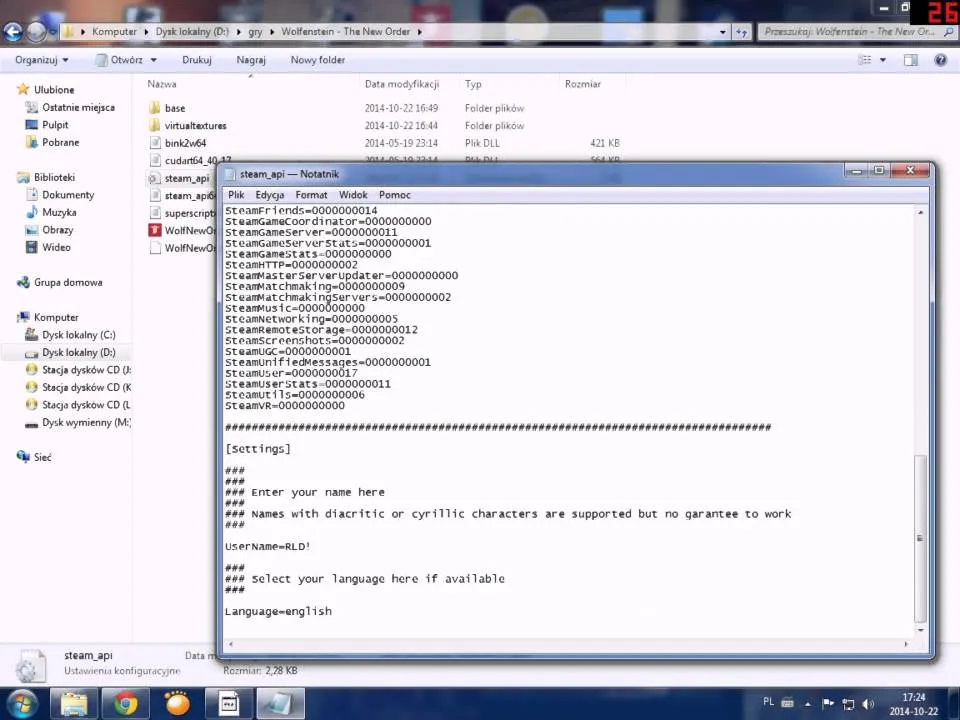Image resolution: width=960 pixels, height=720 pixels.
Task: Click the [Settings] section text in Notatnik
Action: tap(258, 449)
